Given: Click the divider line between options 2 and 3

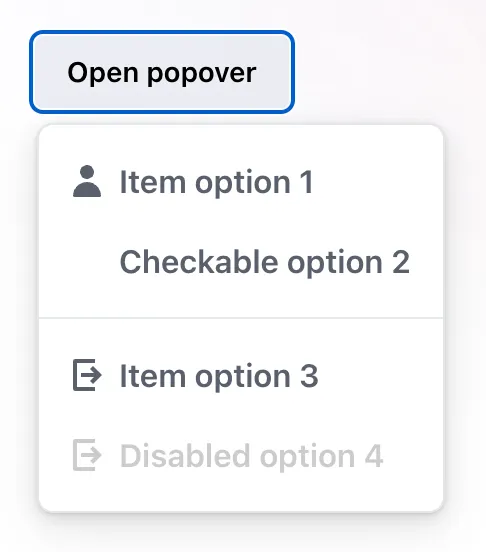Looking at the screenshot, I should pyautogui.click(x=241, y=318).
